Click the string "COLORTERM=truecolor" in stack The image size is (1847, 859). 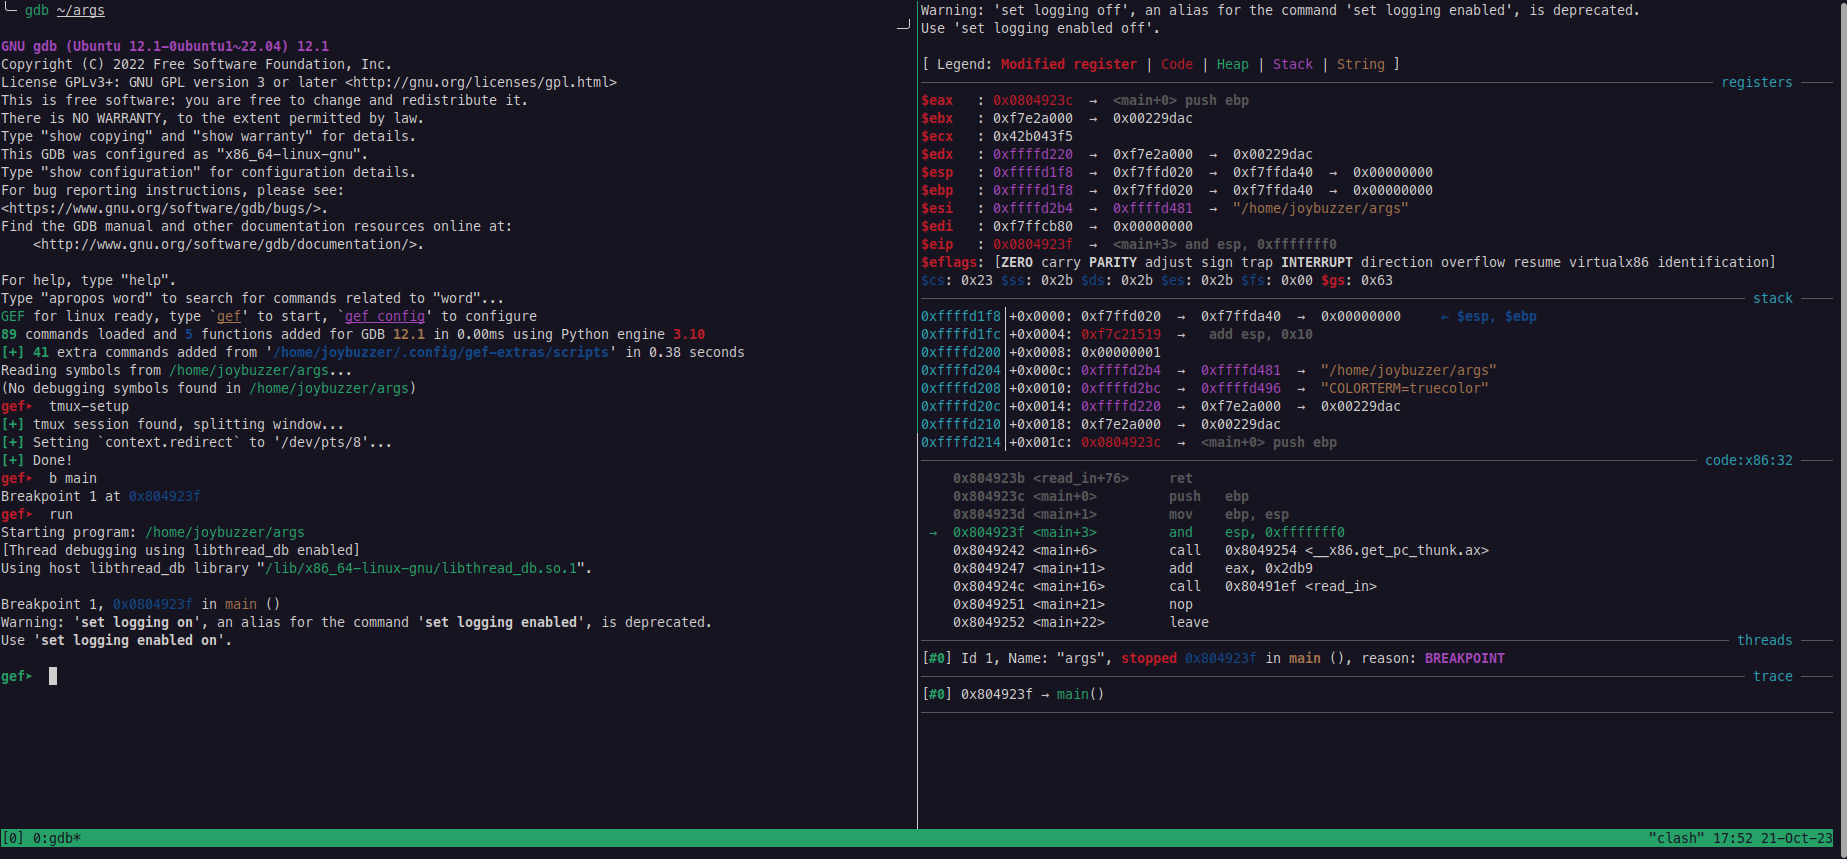(1405, 388)
